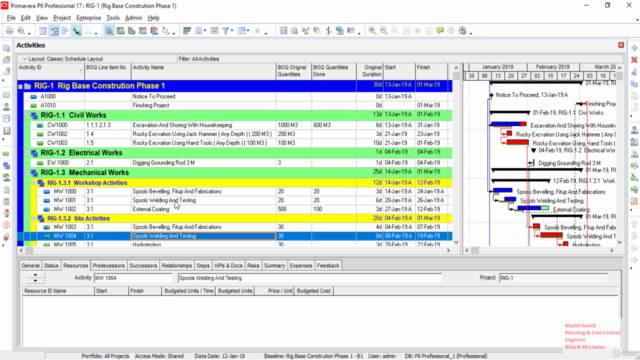
Task: Switch to Activity Network view
Action: [x=65, y=31]
